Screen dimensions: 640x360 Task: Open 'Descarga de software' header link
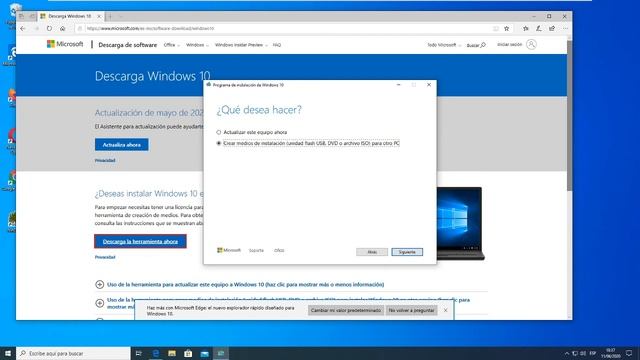click(128, 45)
